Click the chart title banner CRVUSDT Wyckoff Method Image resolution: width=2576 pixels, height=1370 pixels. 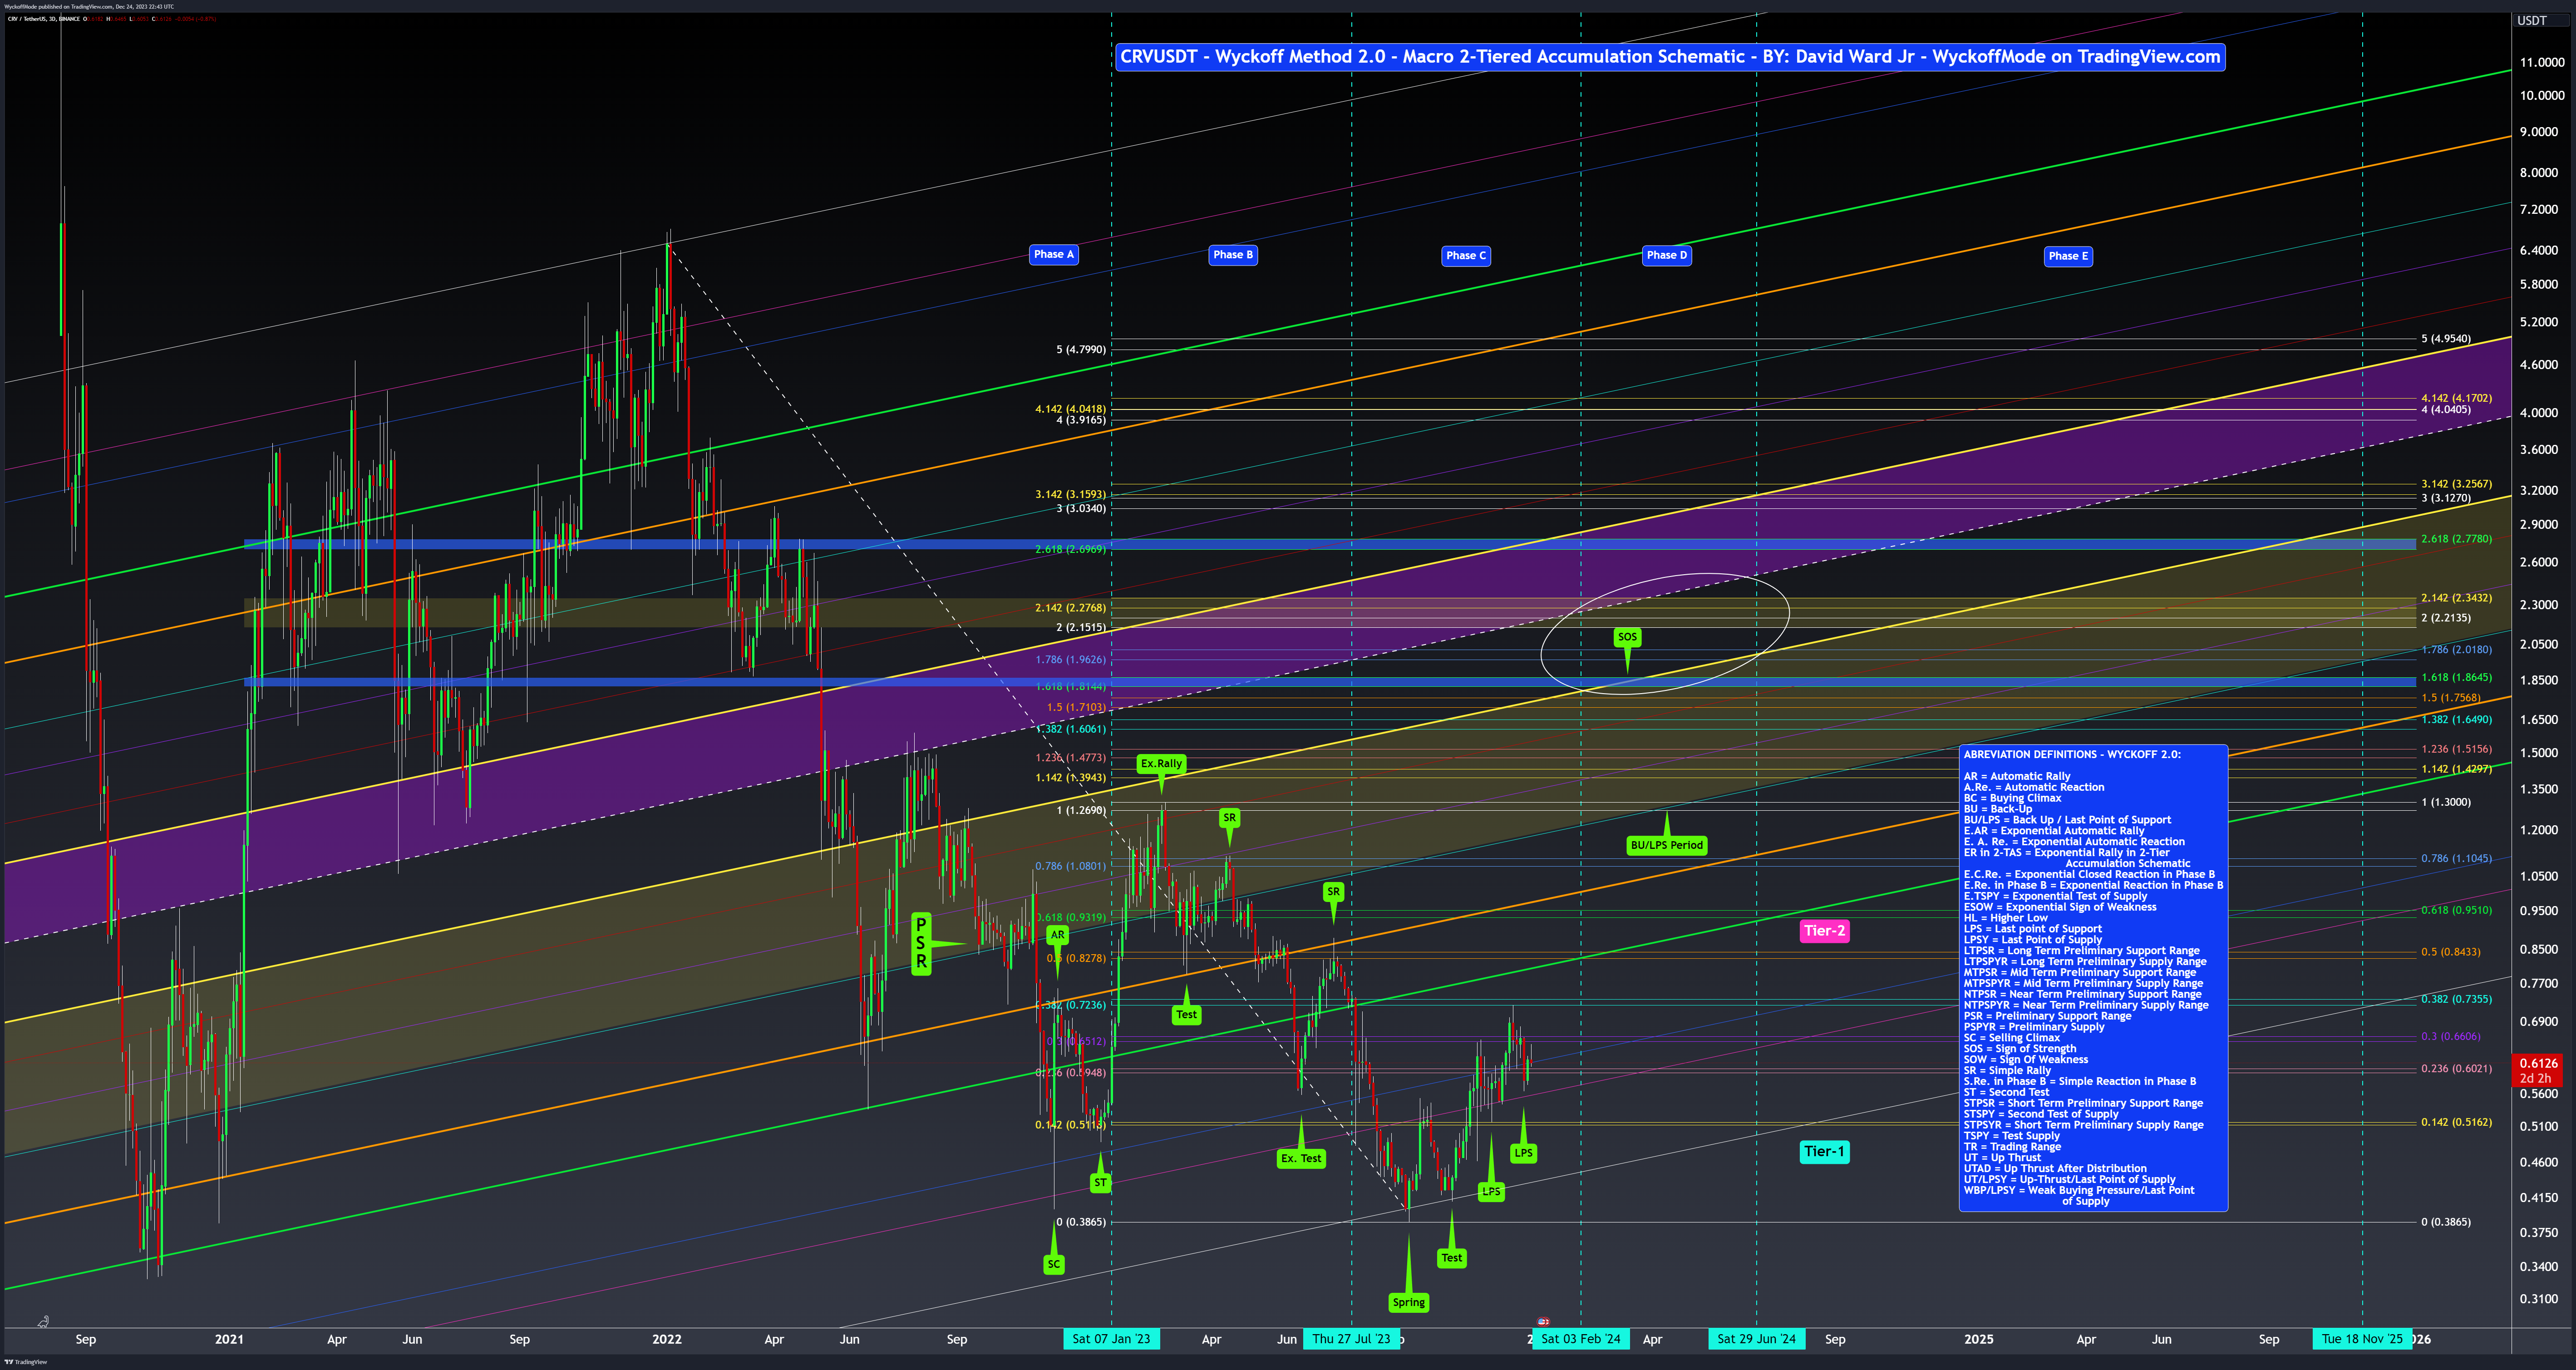1670,57
